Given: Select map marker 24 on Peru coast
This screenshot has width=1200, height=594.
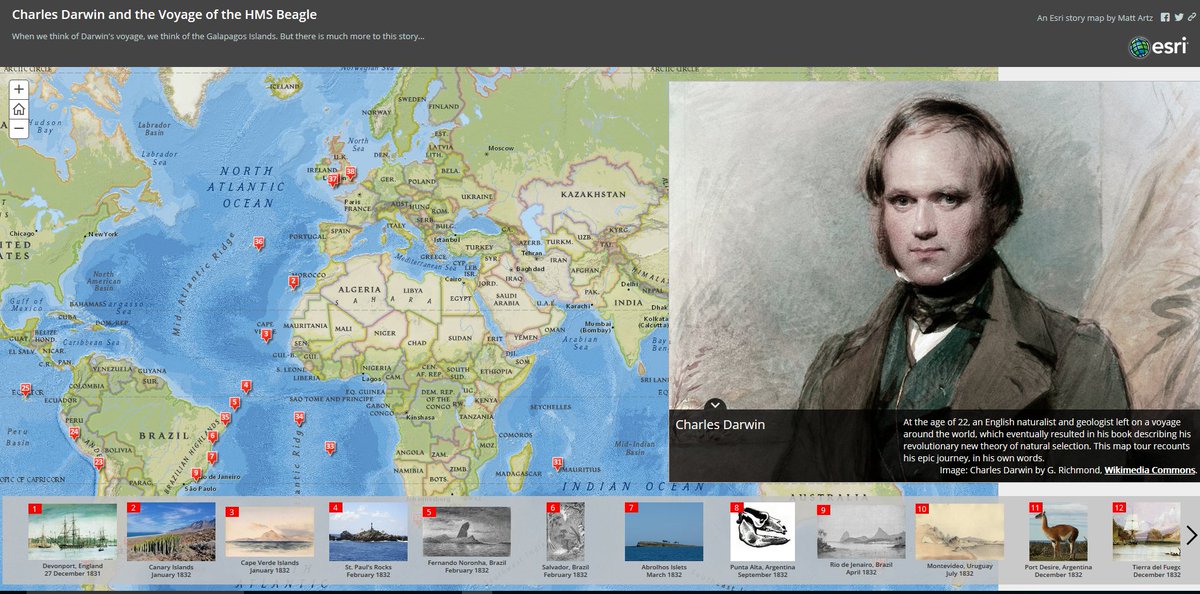Looking at the screenshot, I should pyautogui.click(x=74, y=434).
